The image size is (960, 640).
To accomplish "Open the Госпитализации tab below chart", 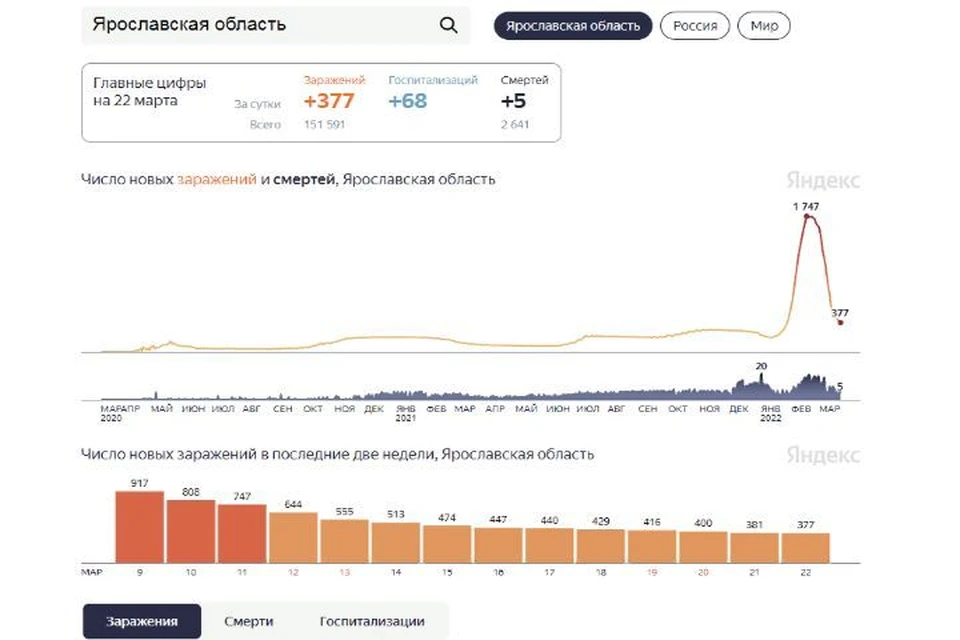I will coord(372,621).
